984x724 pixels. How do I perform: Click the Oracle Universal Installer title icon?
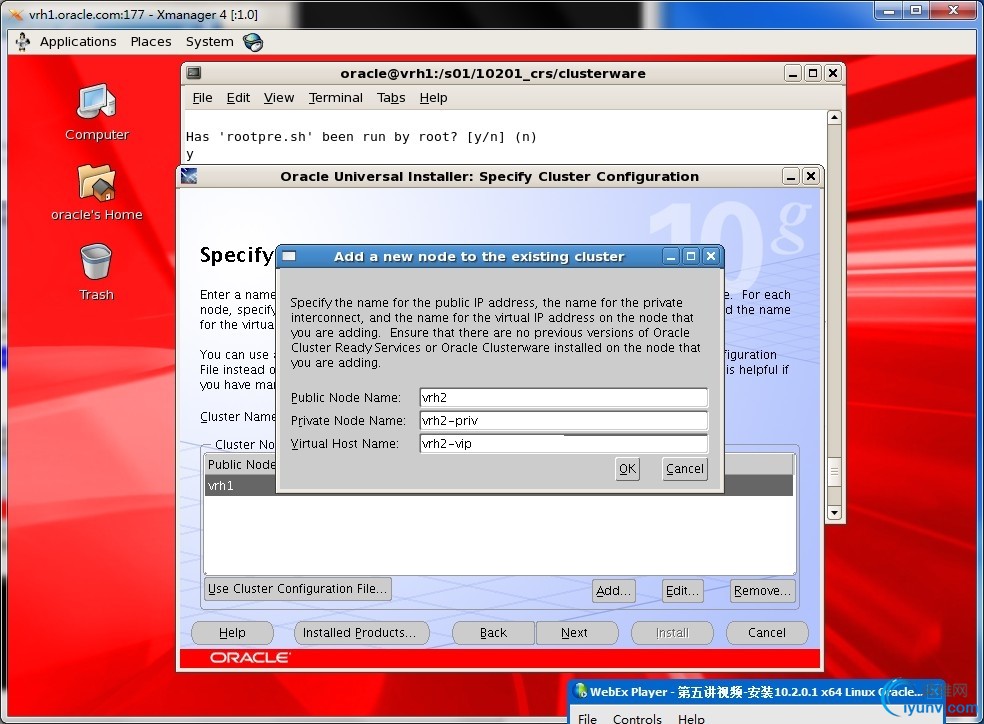[x=189, y=176]
